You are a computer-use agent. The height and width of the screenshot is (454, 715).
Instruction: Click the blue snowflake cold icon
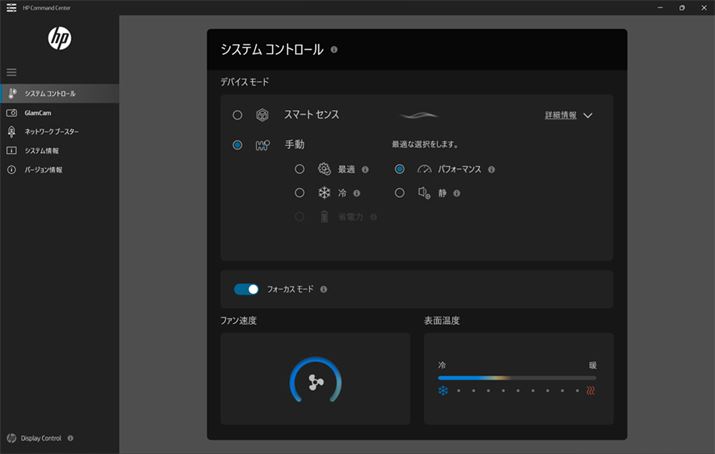443,391
